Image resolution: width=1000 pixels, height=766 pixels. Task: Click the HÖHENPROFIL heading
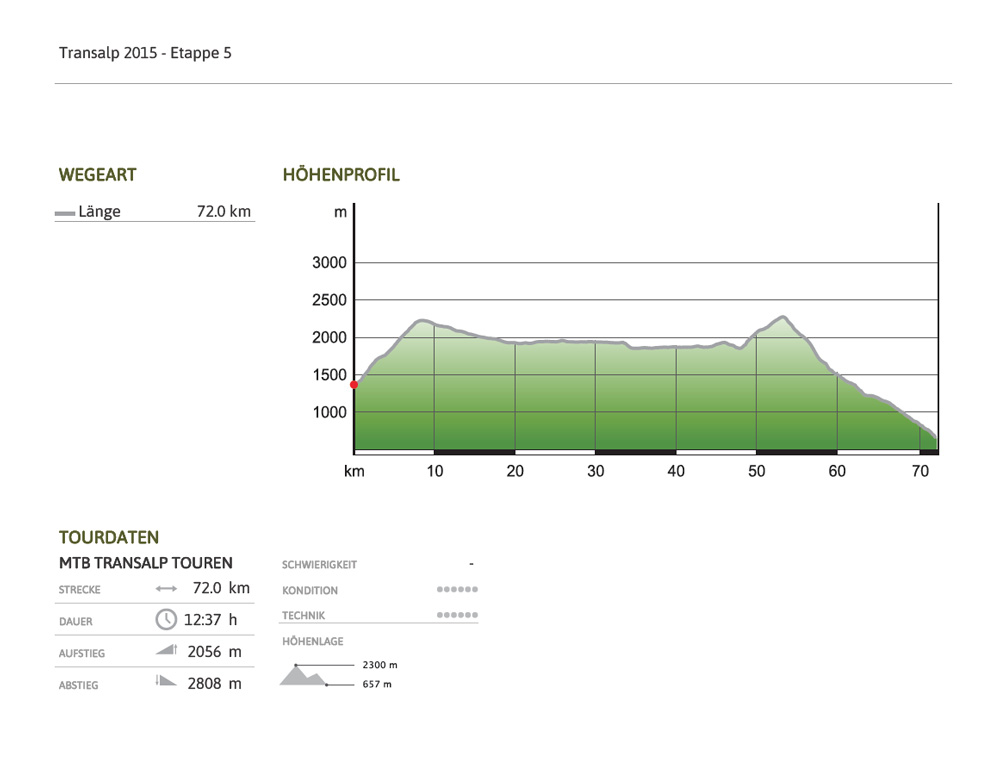click(341, 175)
